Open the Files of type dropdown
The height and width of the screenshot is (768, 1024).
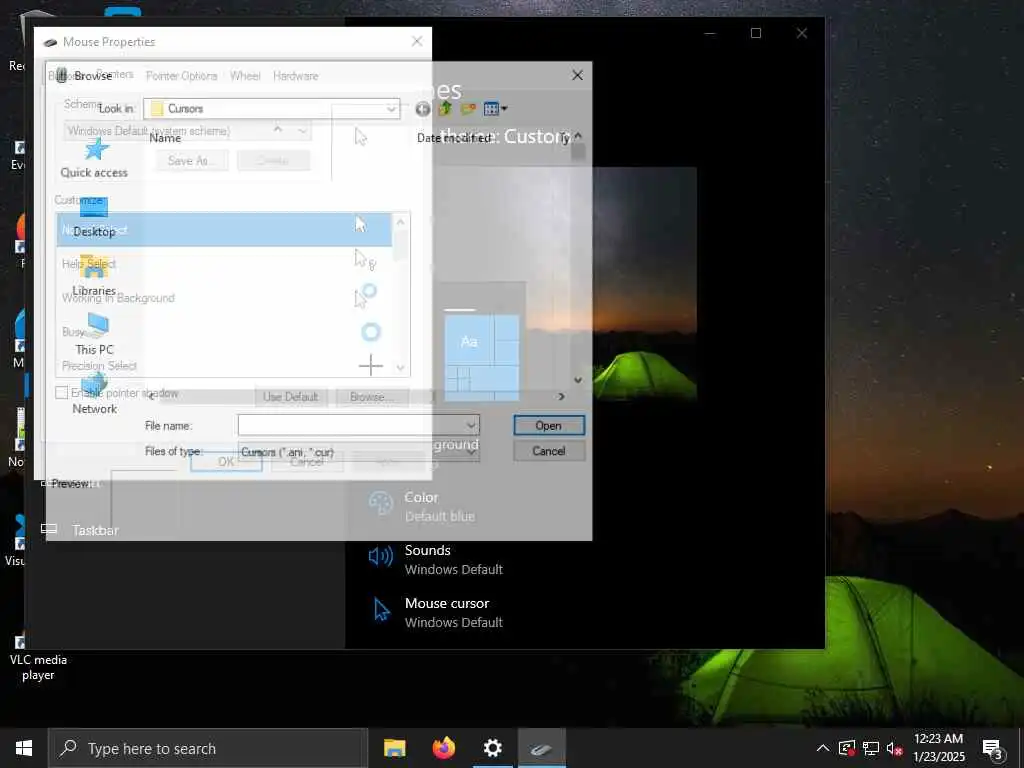tap(359, 451)
